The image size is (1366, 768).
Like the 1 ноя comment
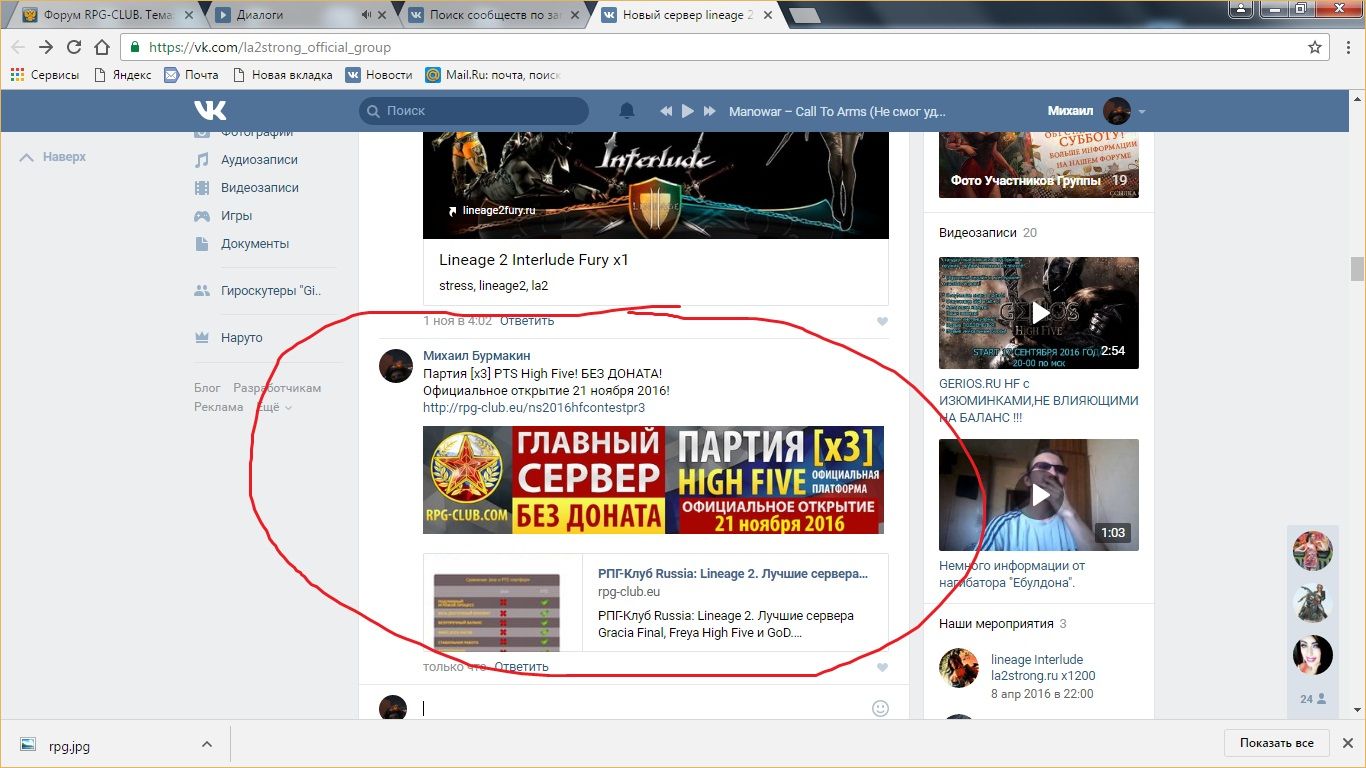point(882,322)
